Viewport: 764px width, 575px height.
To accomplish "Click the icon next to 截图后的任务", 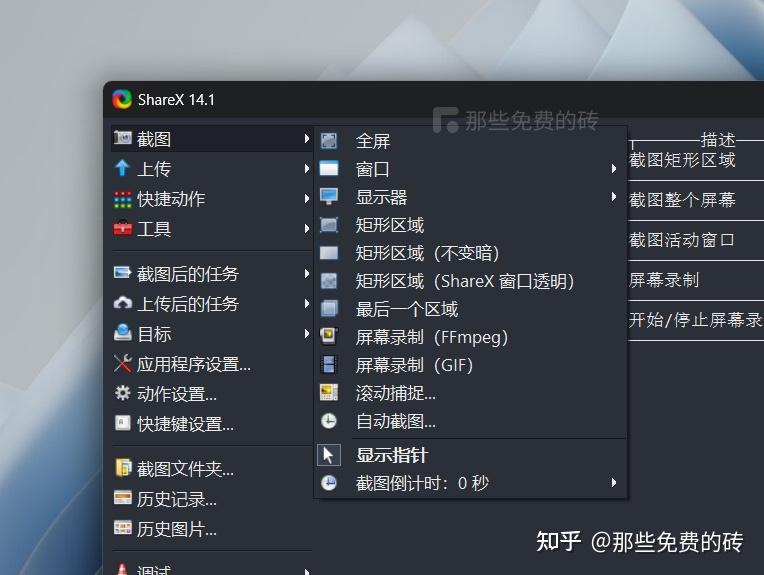I will [122, 272].
